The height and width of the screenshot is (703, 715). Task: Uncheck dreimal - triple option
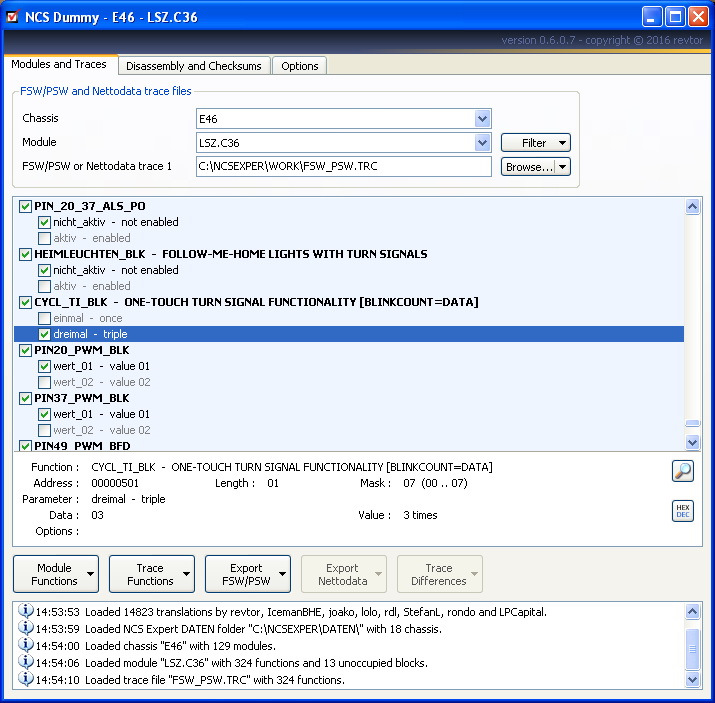(x=44, y=334)
